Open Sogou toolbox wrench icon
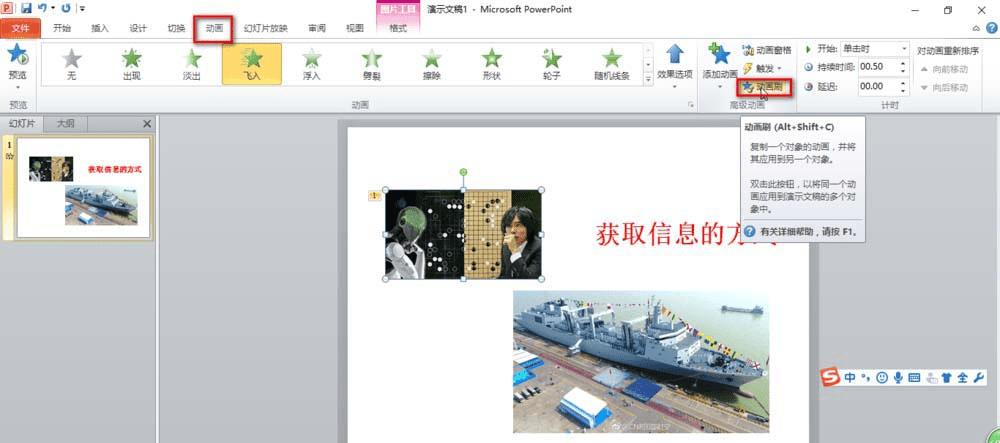Image resolution: width=1000 pixels, height=443 pixels. (979, 378)
